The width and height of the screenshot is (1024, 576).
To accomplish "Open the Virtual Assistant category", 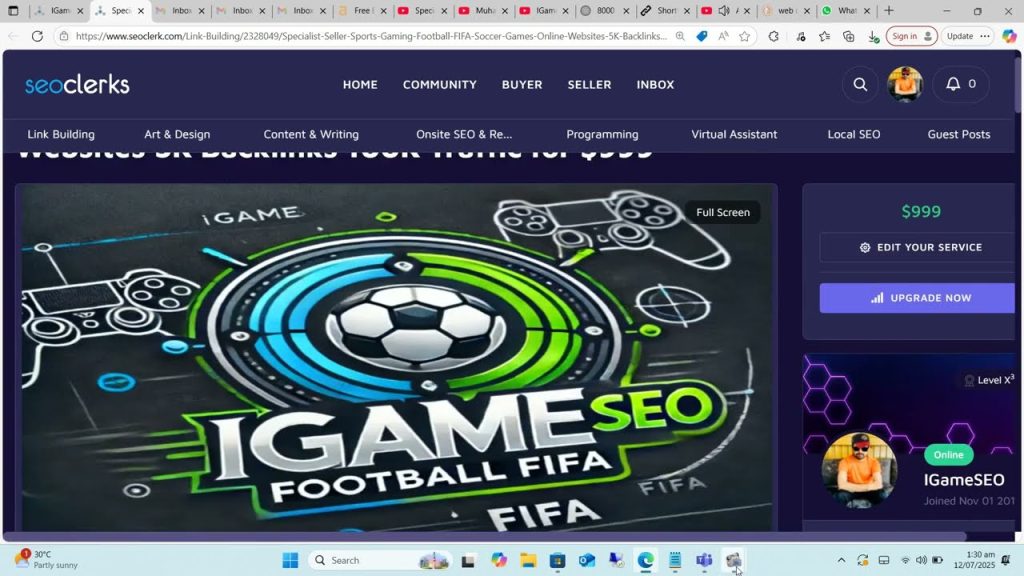I will pyautogui.click(x=734, y=134).
